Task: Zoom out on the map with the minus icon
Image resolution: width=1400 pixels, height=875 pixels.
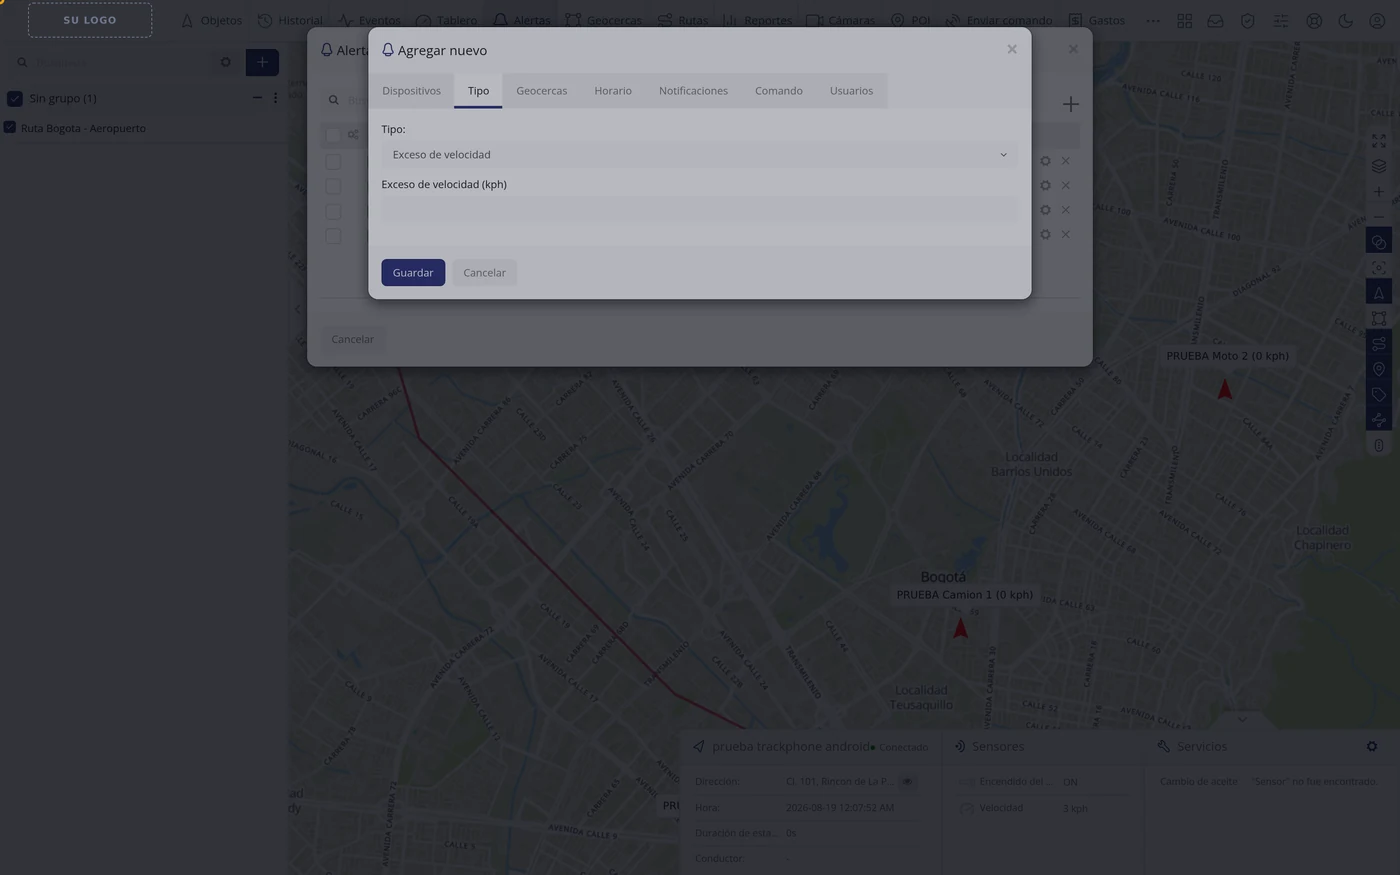Action: point(1379,216)
